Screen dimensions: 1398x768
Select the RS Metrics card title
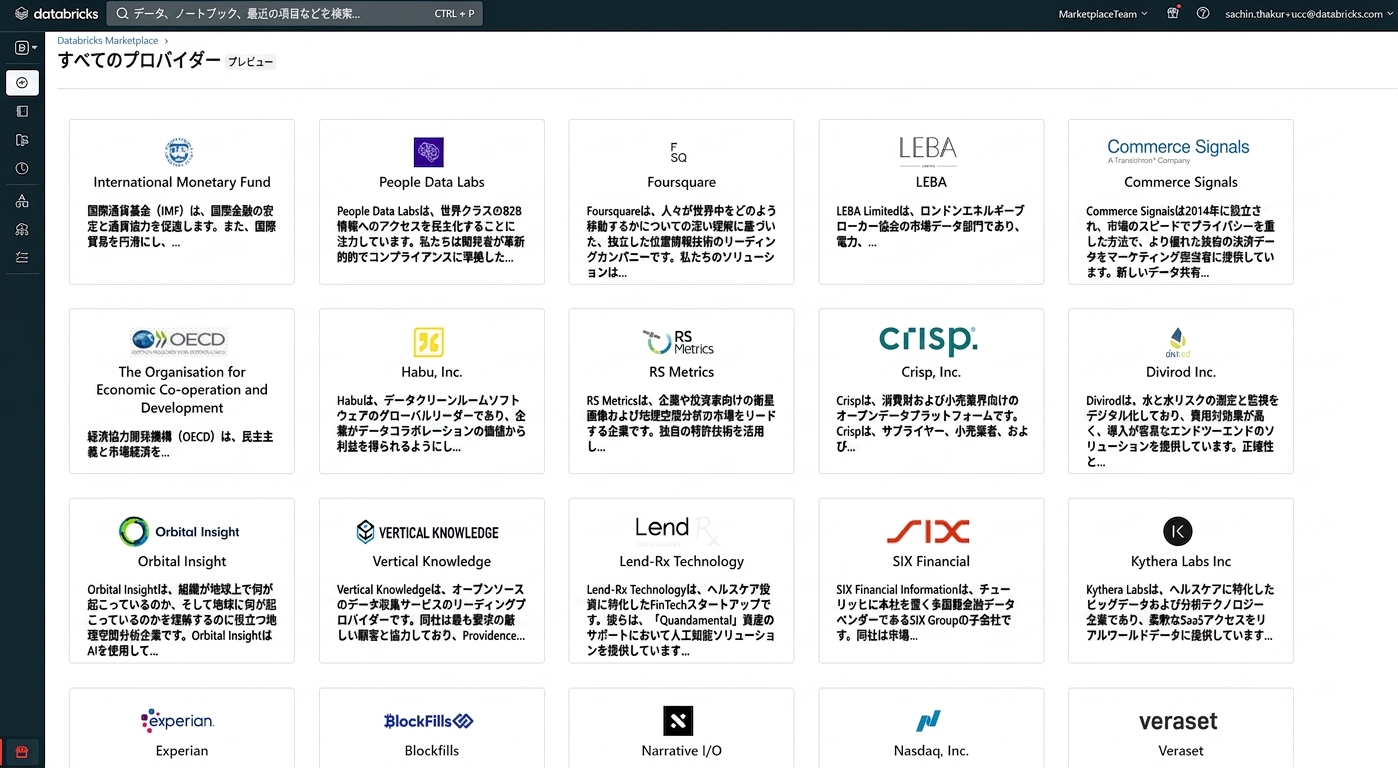682,372
